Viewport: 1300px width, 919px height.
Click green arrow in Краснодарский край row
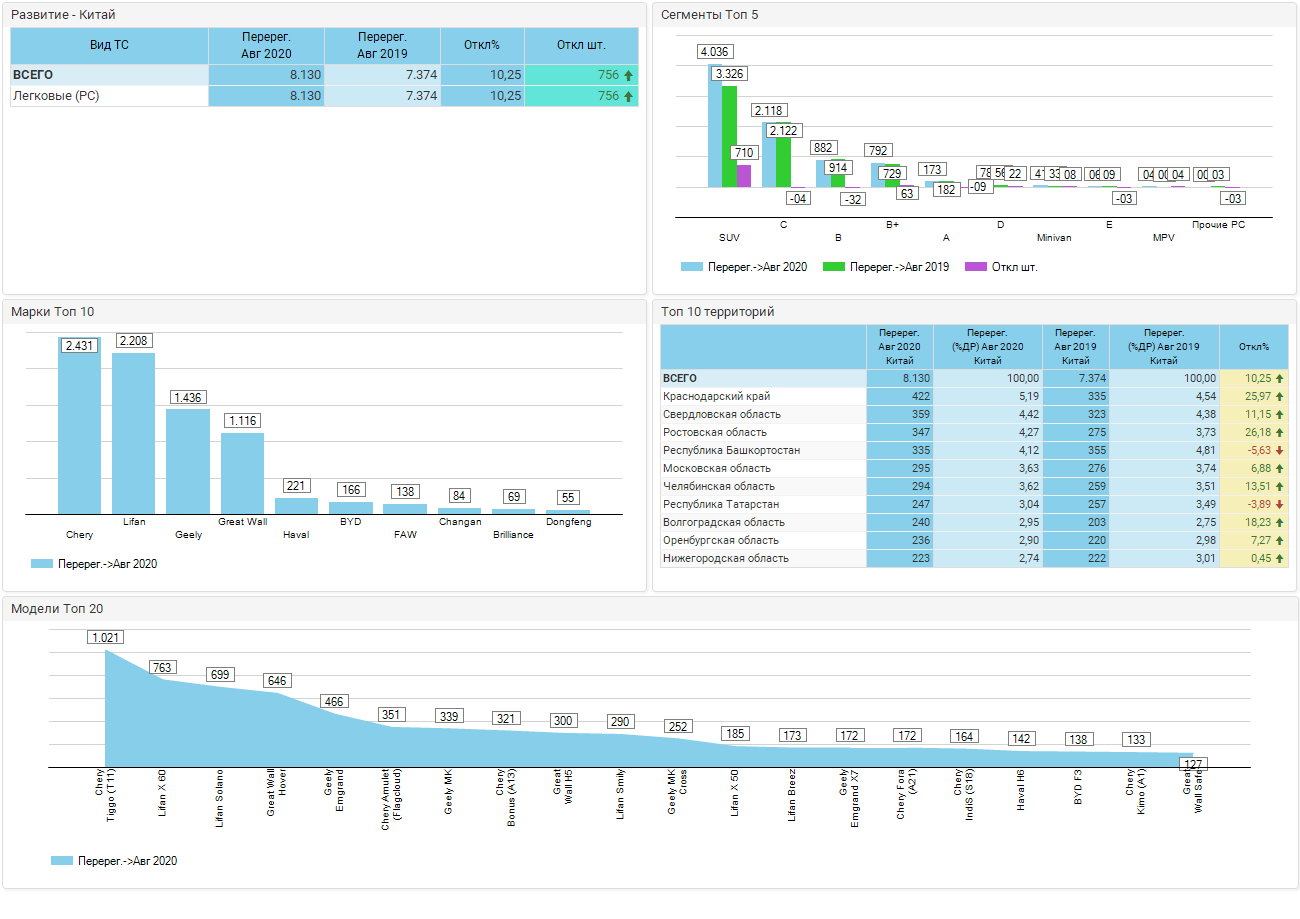[x=1280, y=397]
